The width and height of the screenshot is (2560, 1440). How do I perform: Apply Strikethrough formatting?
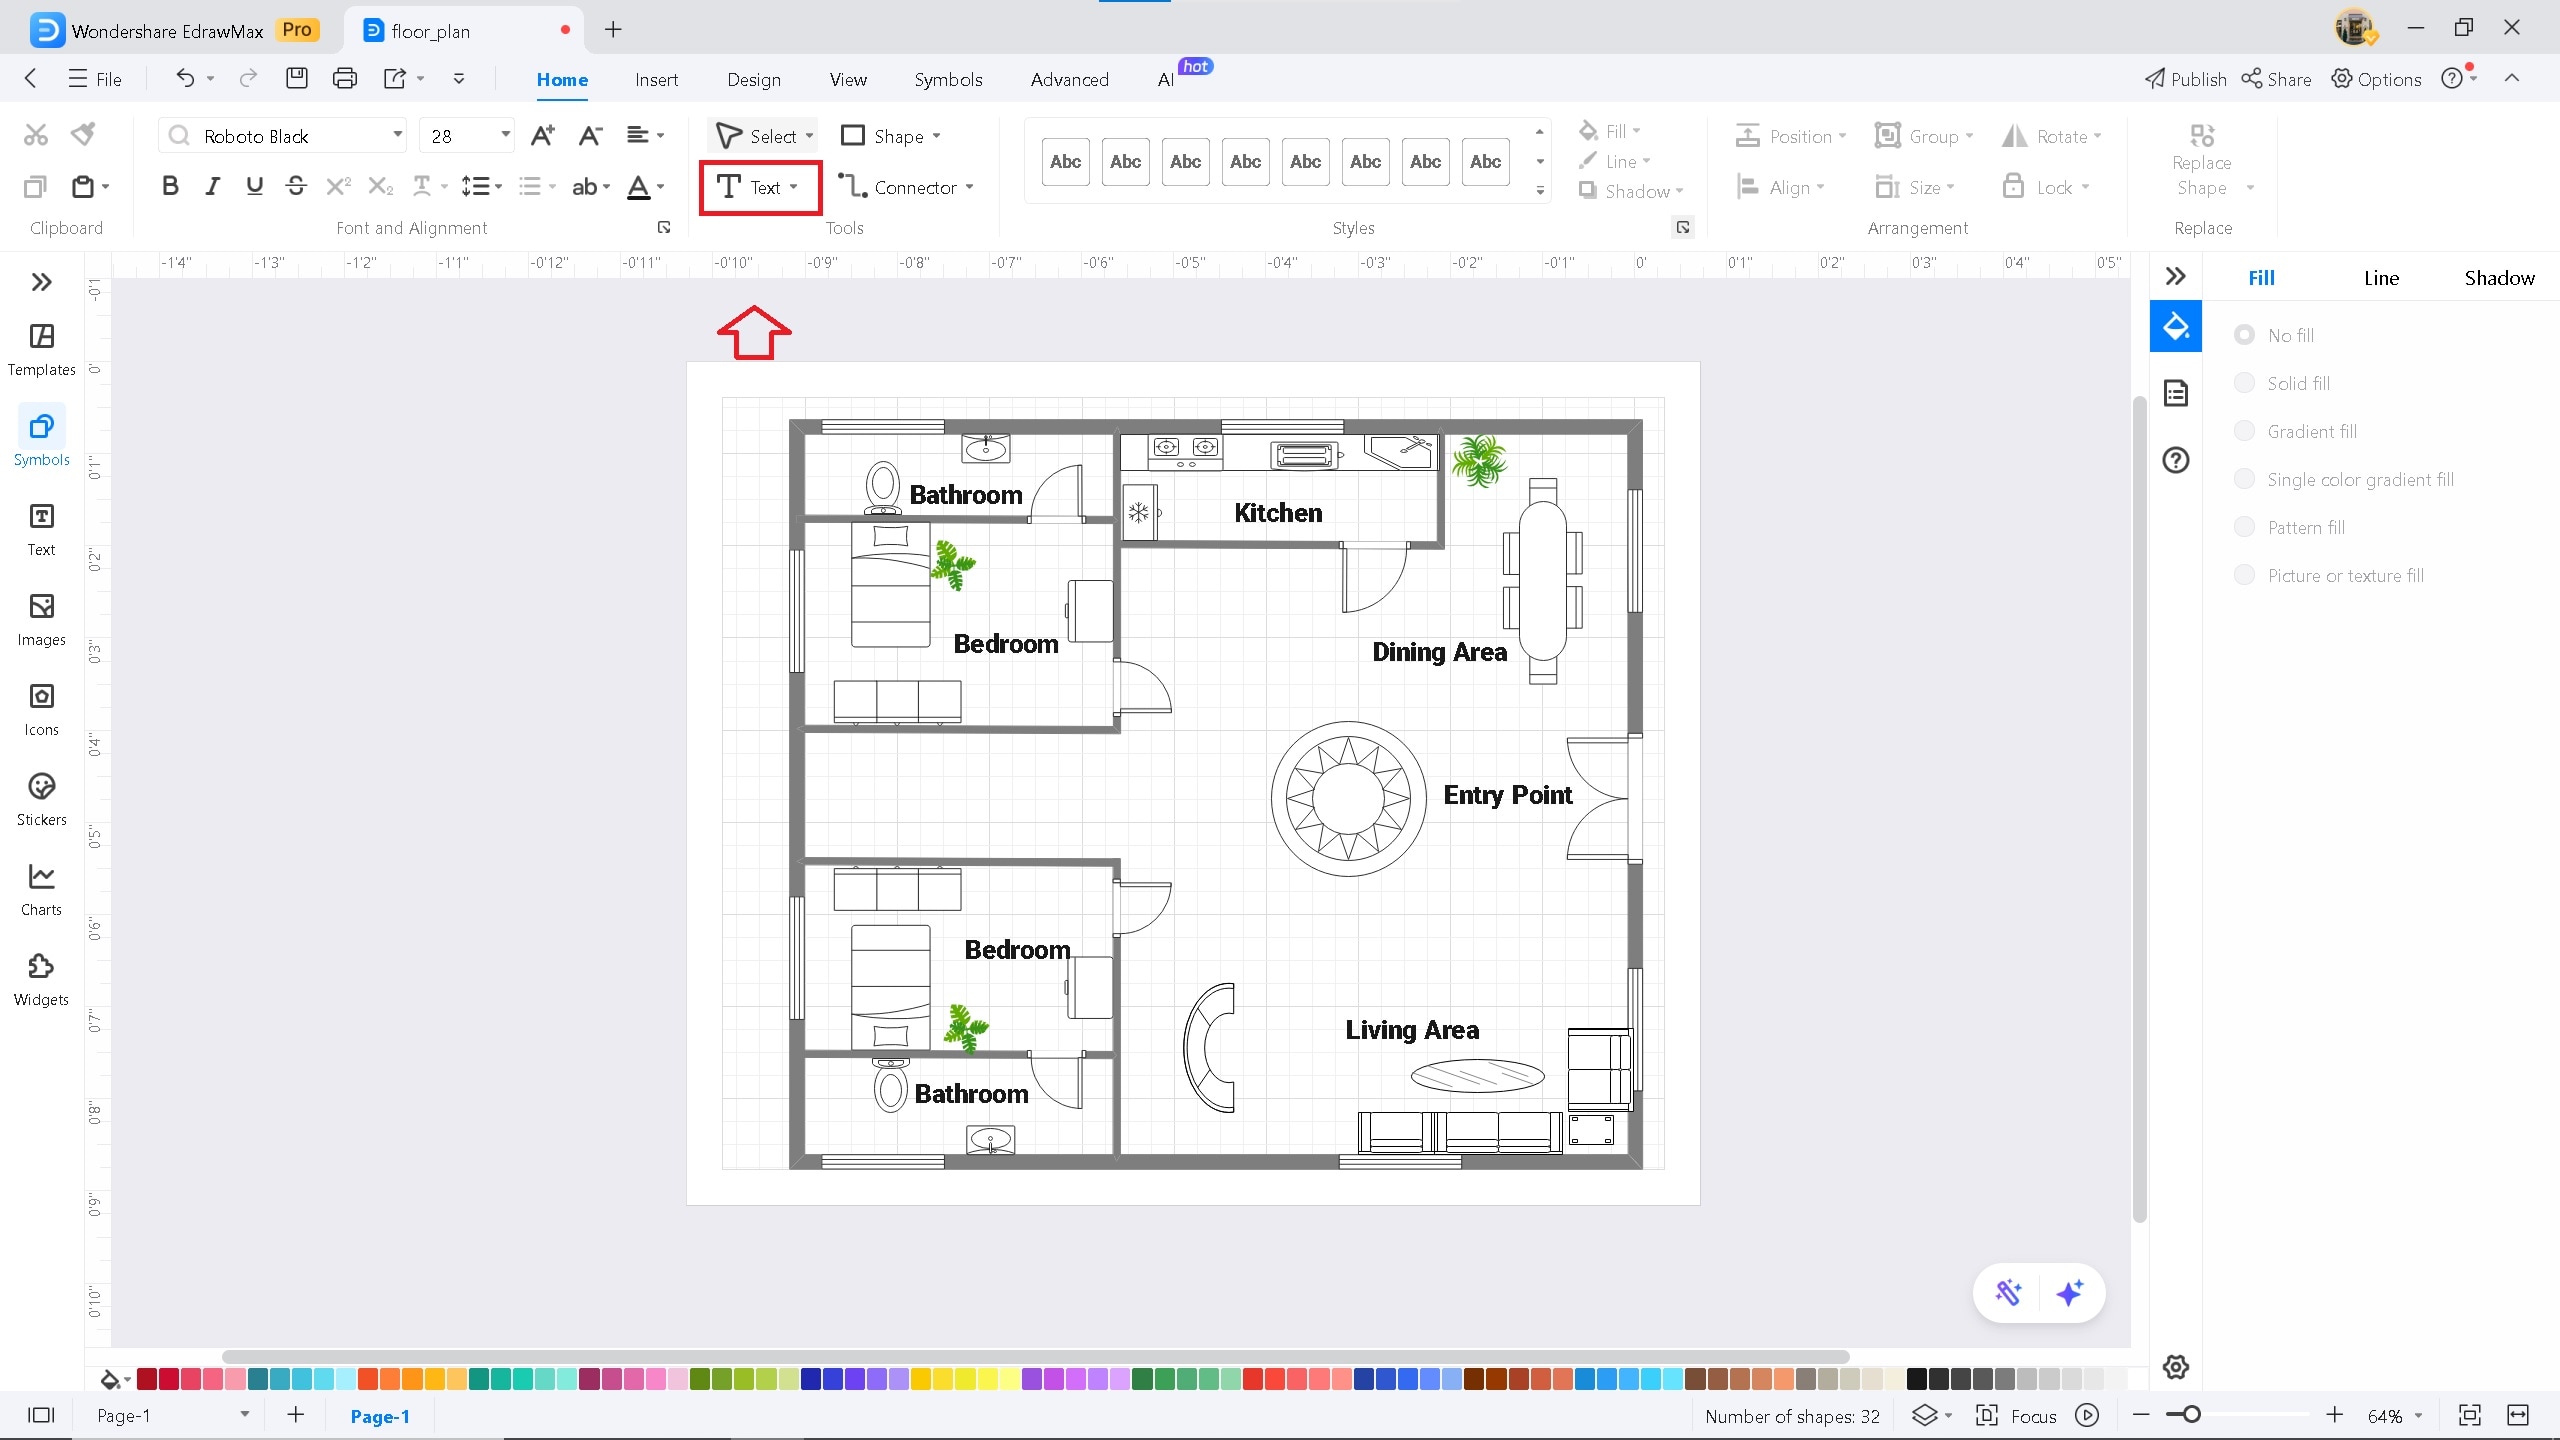(x=296, y=186)
